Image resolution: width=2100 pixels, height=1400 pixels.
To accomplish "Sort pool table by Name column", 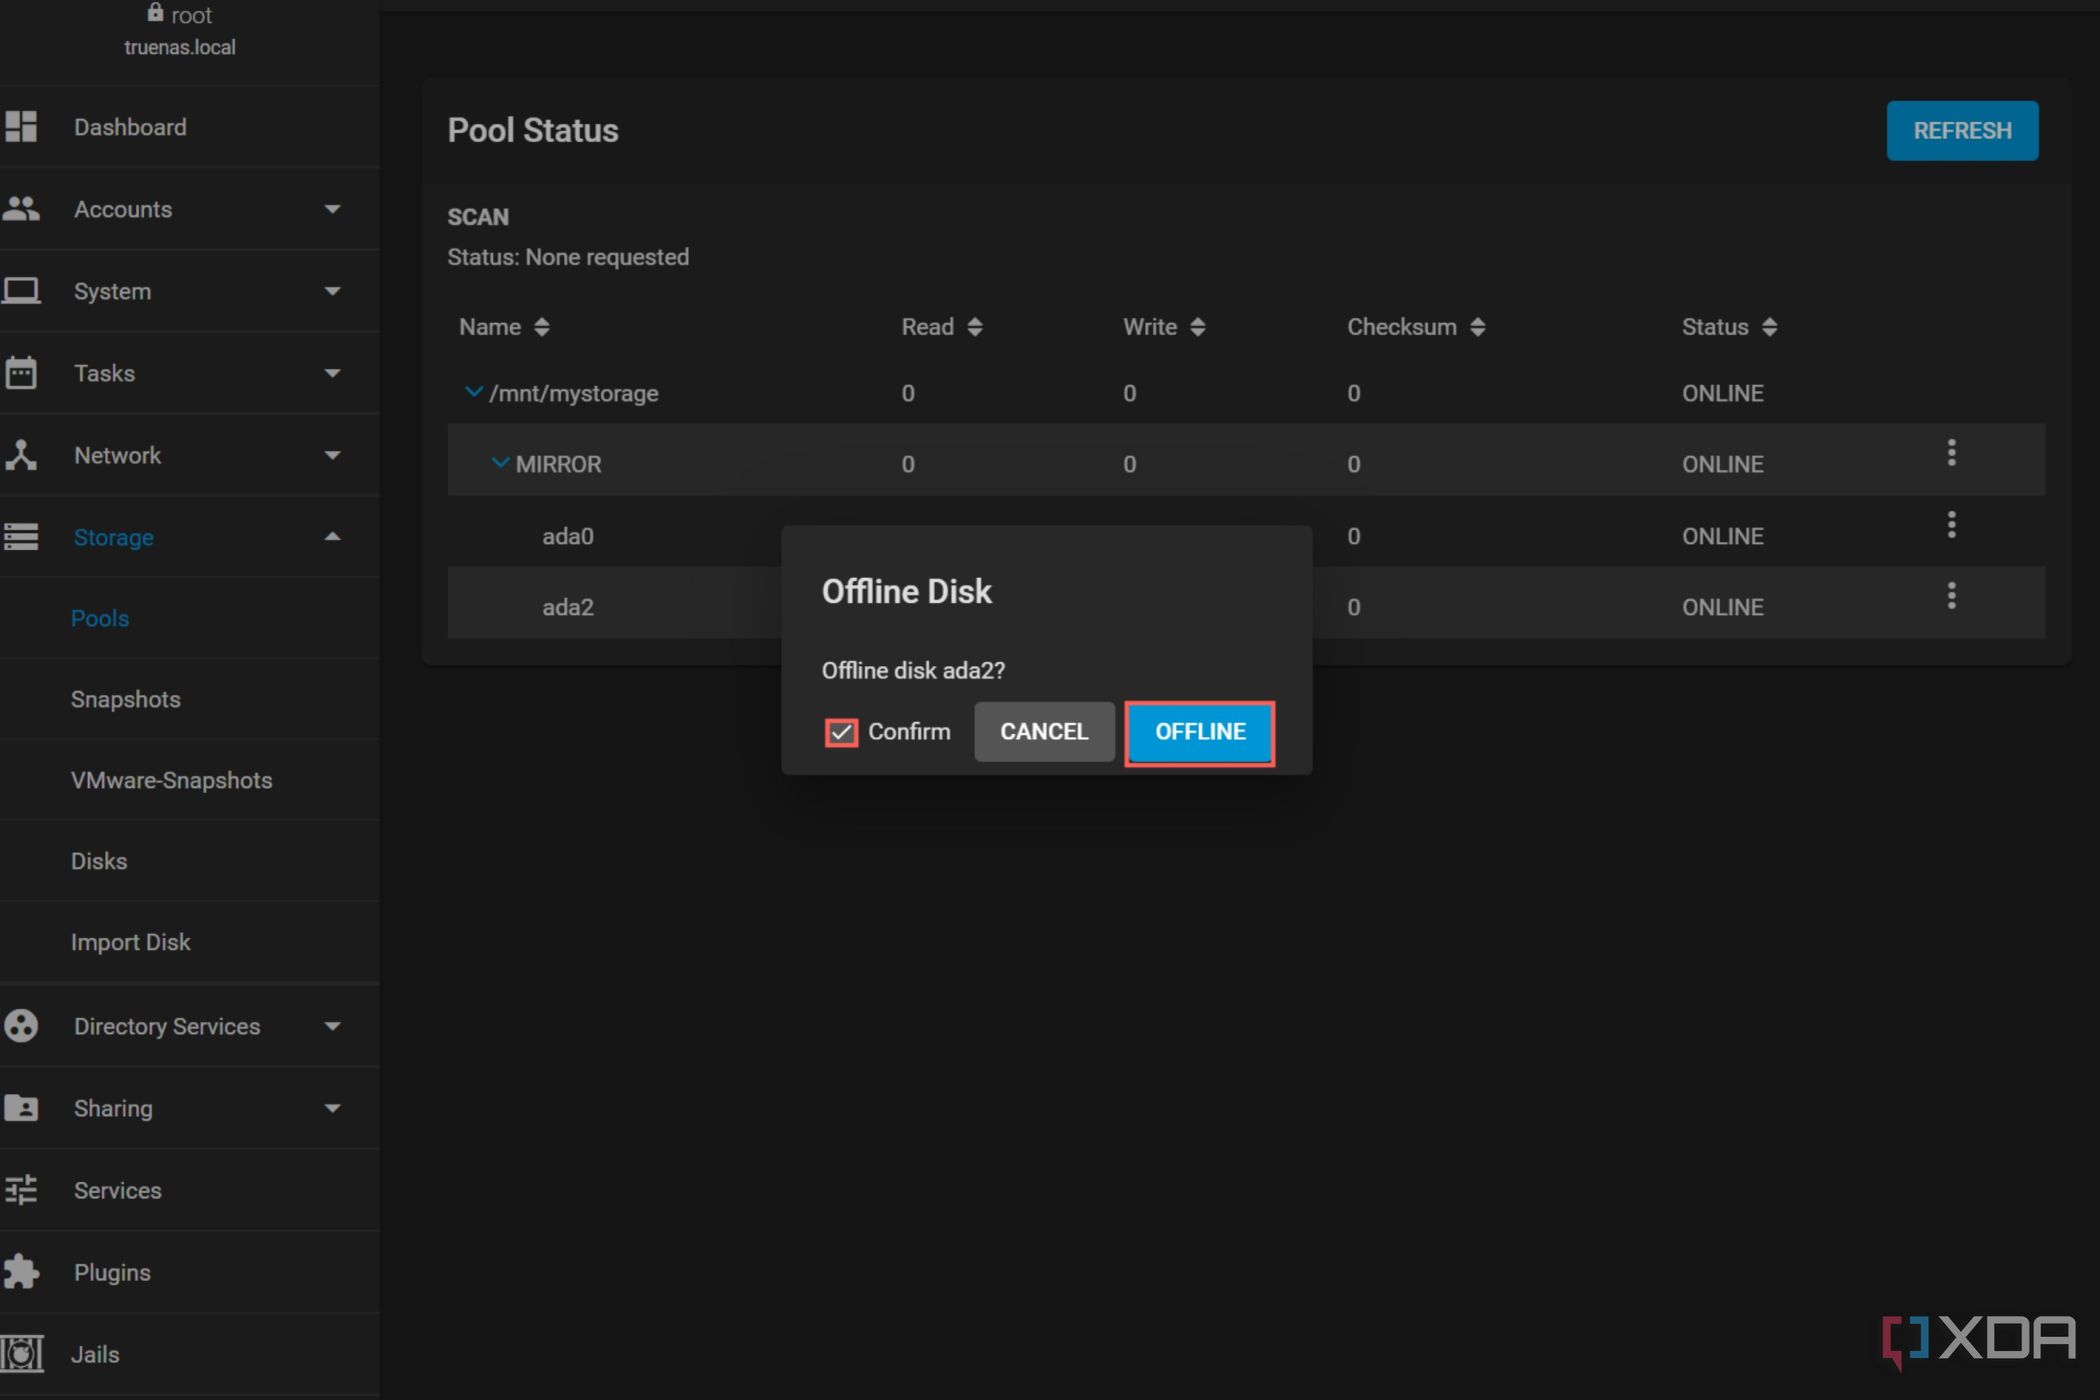I will (x=504, y=327).
